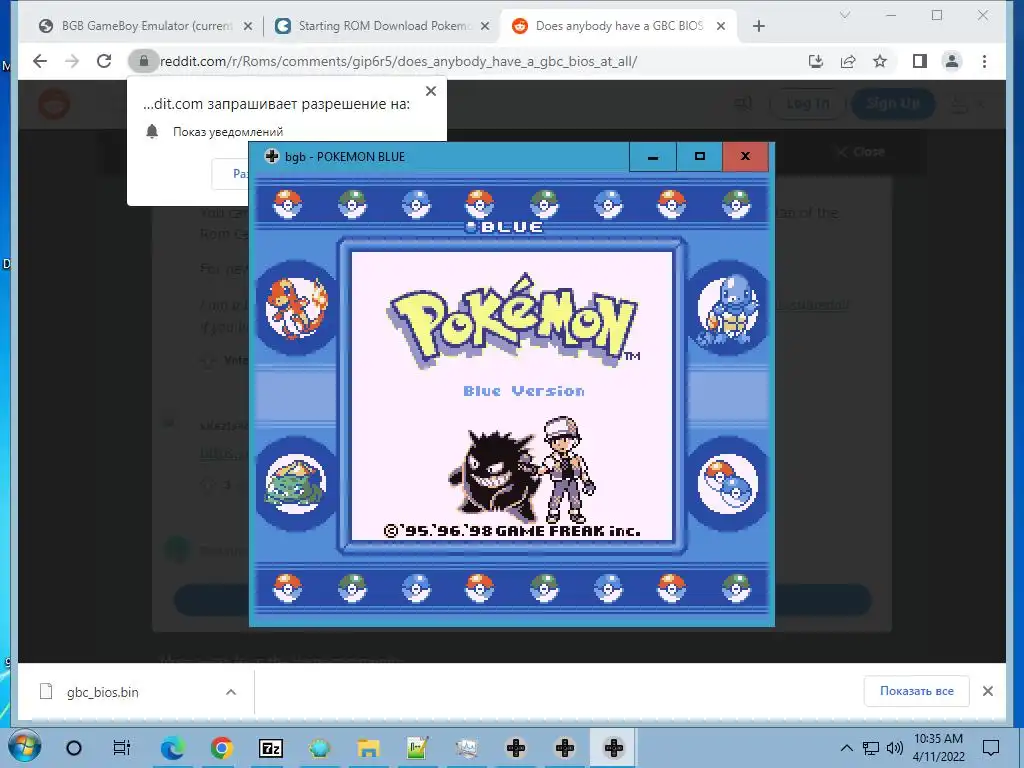Launch Microsoft Edge from the taskbar
The width and height of the screenshot is (1024, 768).
click(x=172, y=748)
